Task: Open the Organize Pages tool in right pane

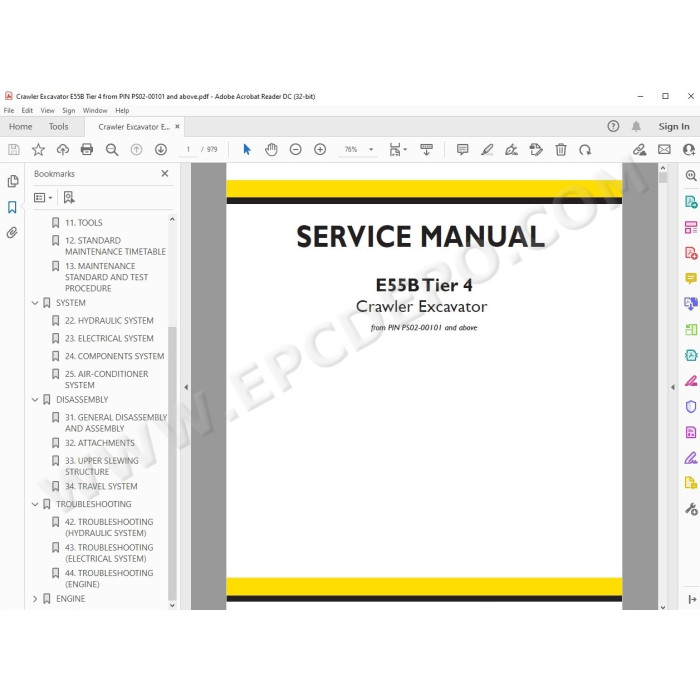Action: [x=691, y=330]
